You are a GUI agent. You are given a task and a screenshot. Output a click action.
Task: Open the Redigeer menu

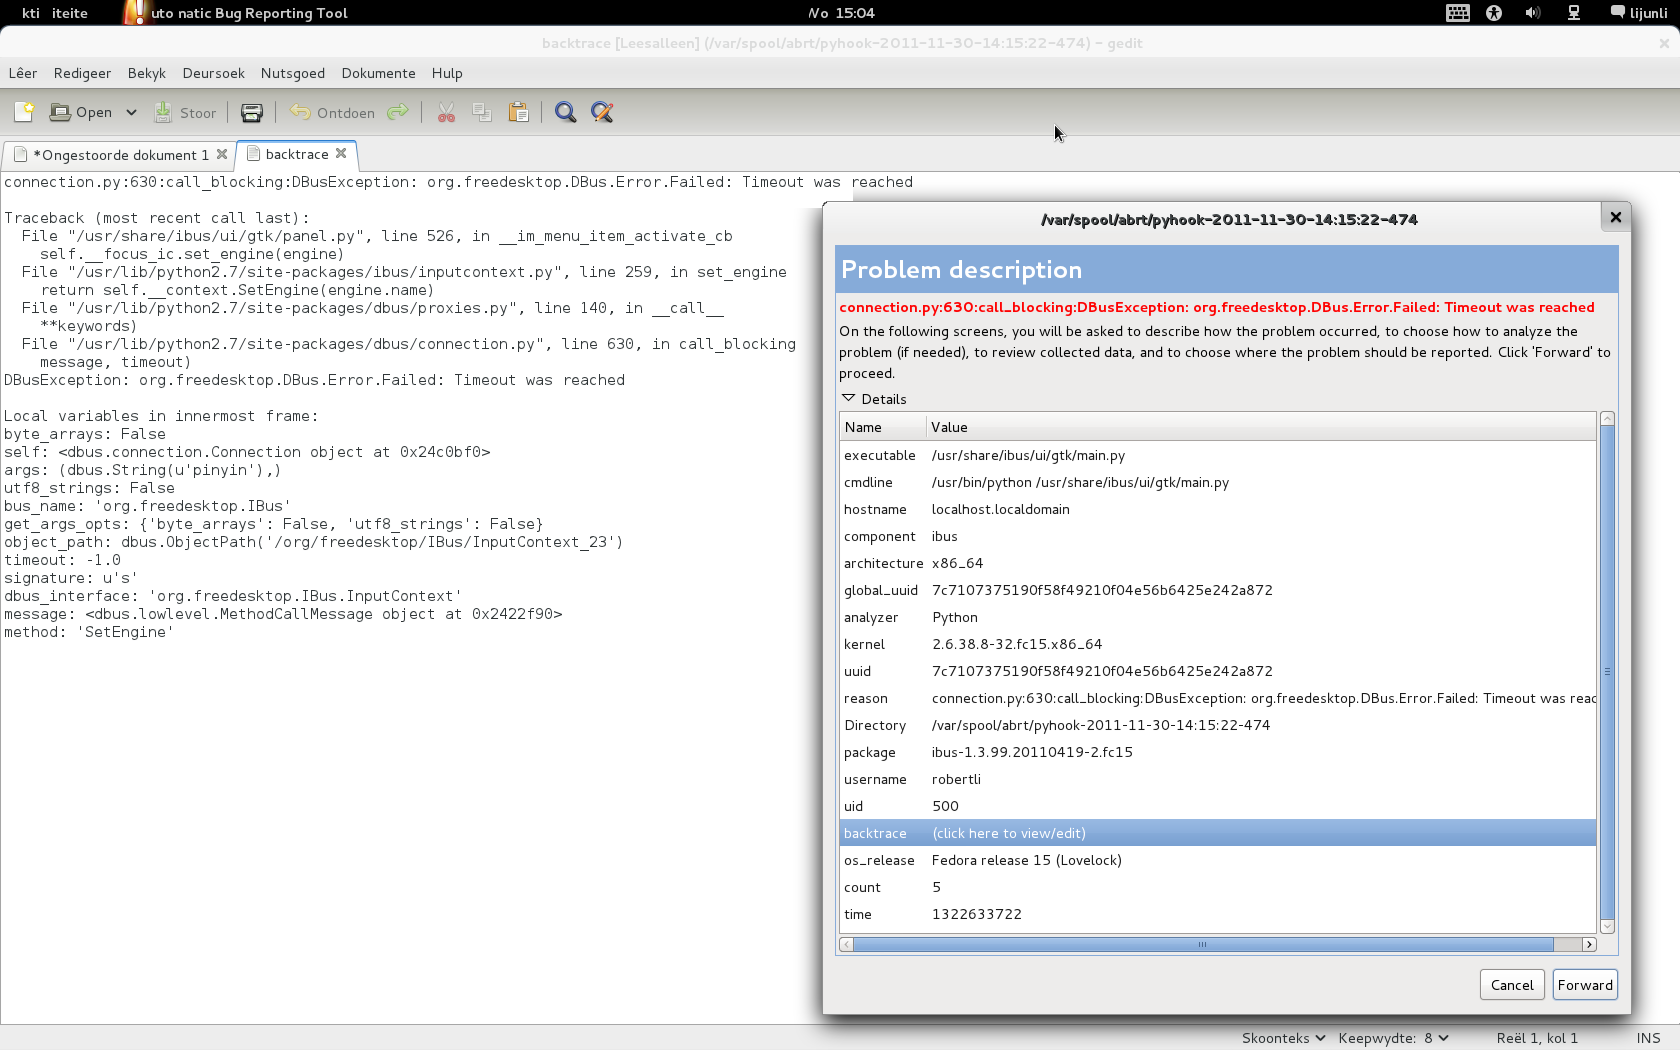coord(82,73)
